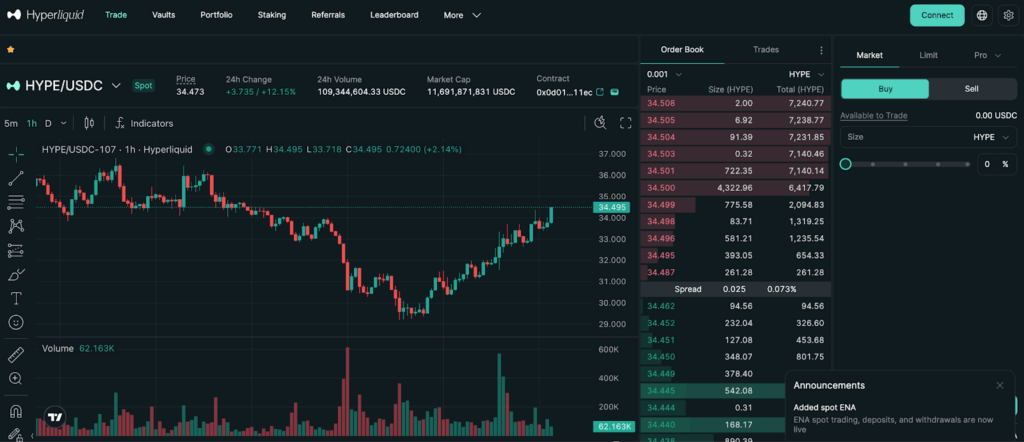The height and width of the screenshot is (442, 1024).
Task: Click the favorites star icon
Action: pyautogui.click(x=10, y=49)
